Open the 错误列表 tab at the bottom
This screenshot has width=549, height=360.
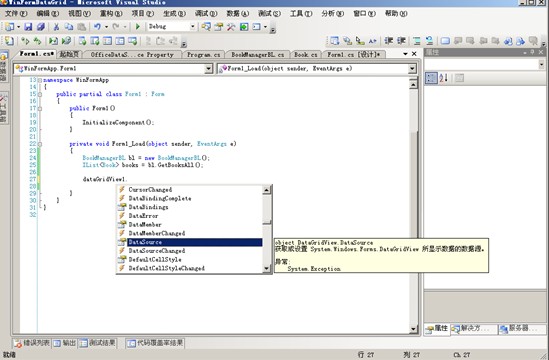tap(32, 343)
